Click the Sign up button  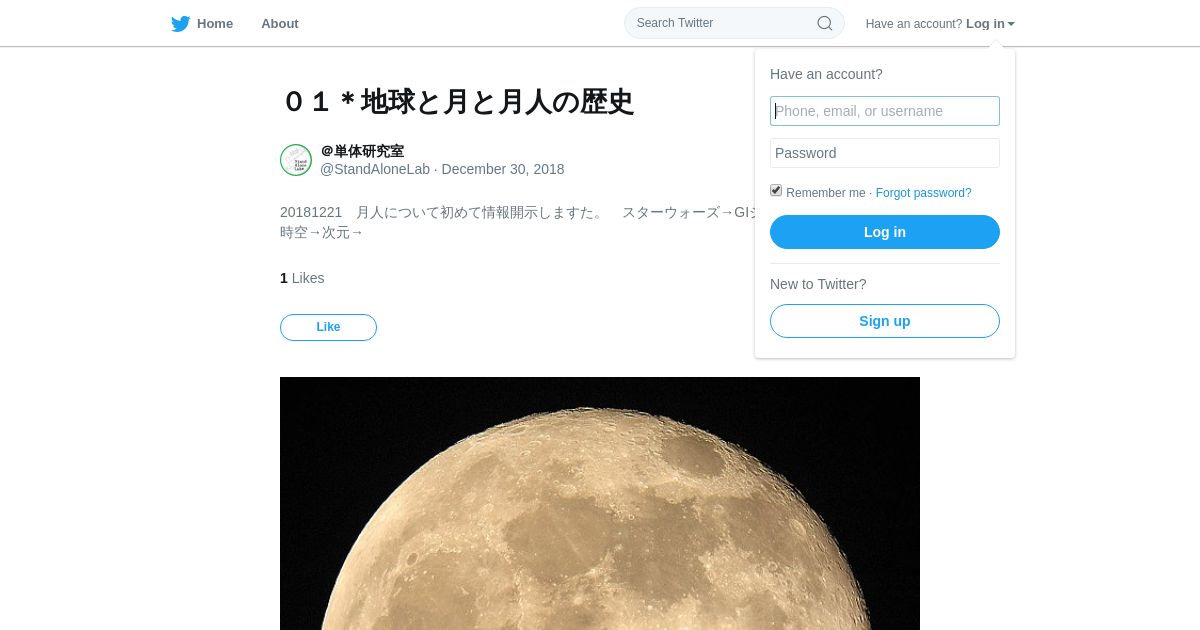(885, 321)
